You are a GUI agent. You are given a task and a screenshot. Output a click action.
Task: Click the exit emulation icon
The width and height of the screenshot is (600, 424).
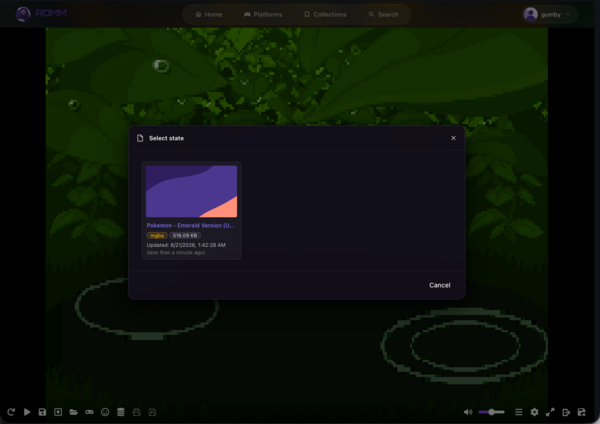click(x=566, y=412)
